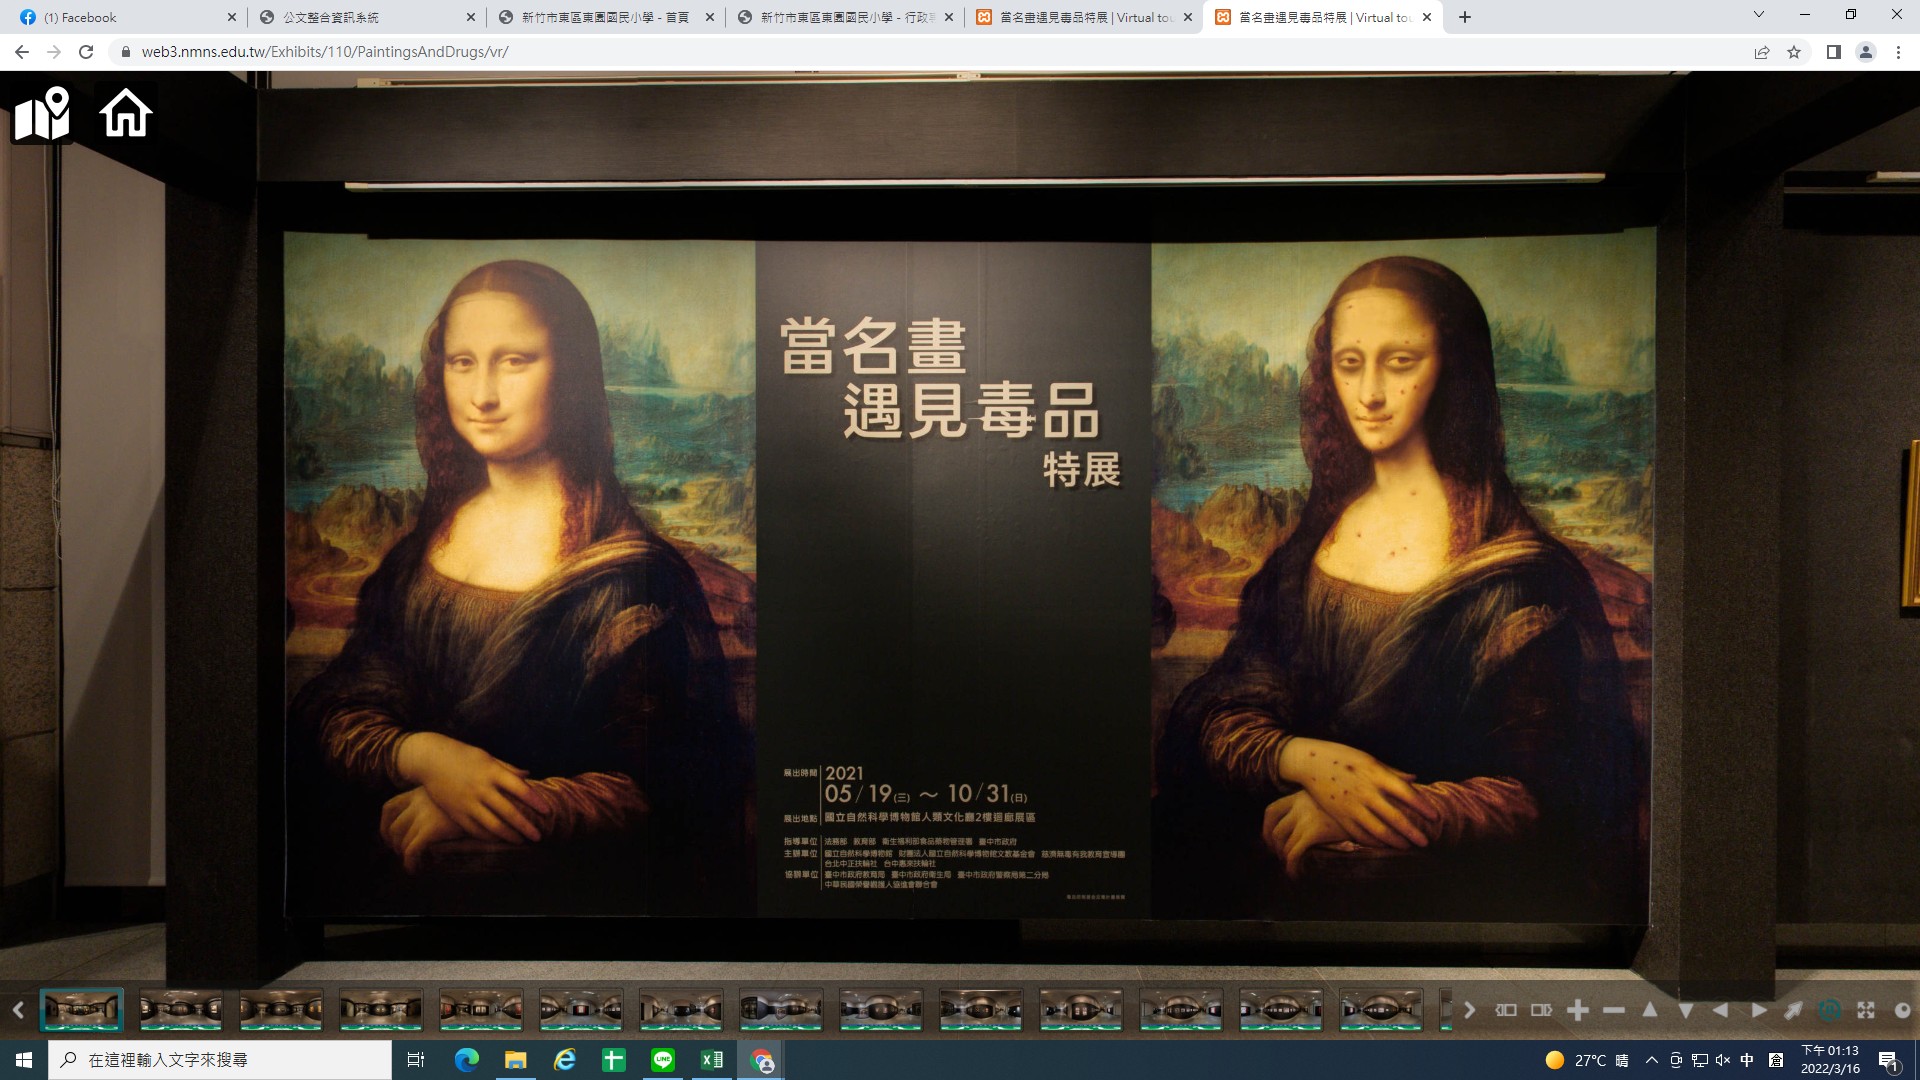Open File Explorer from the taskbar
The width and height of the screenshot is (1920, 1080).
[x=516, y=1060]
